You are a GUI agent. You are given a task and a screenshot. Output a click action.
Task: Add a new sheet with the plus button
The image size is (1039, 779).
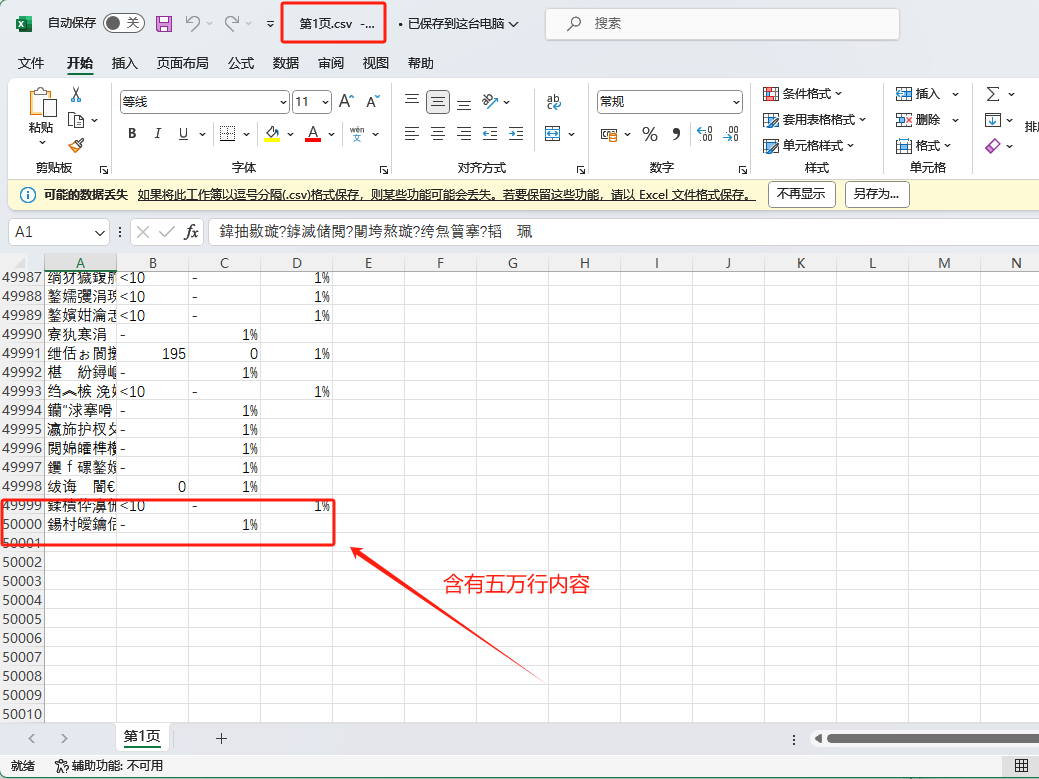point(221,737)
